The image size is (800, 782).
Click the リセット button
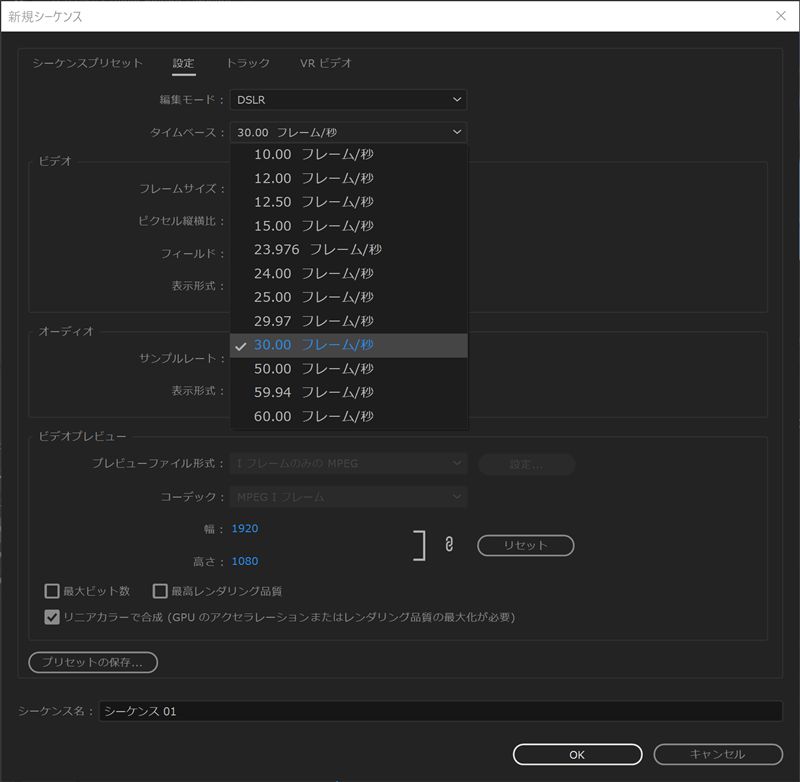[x=526, y=545]
